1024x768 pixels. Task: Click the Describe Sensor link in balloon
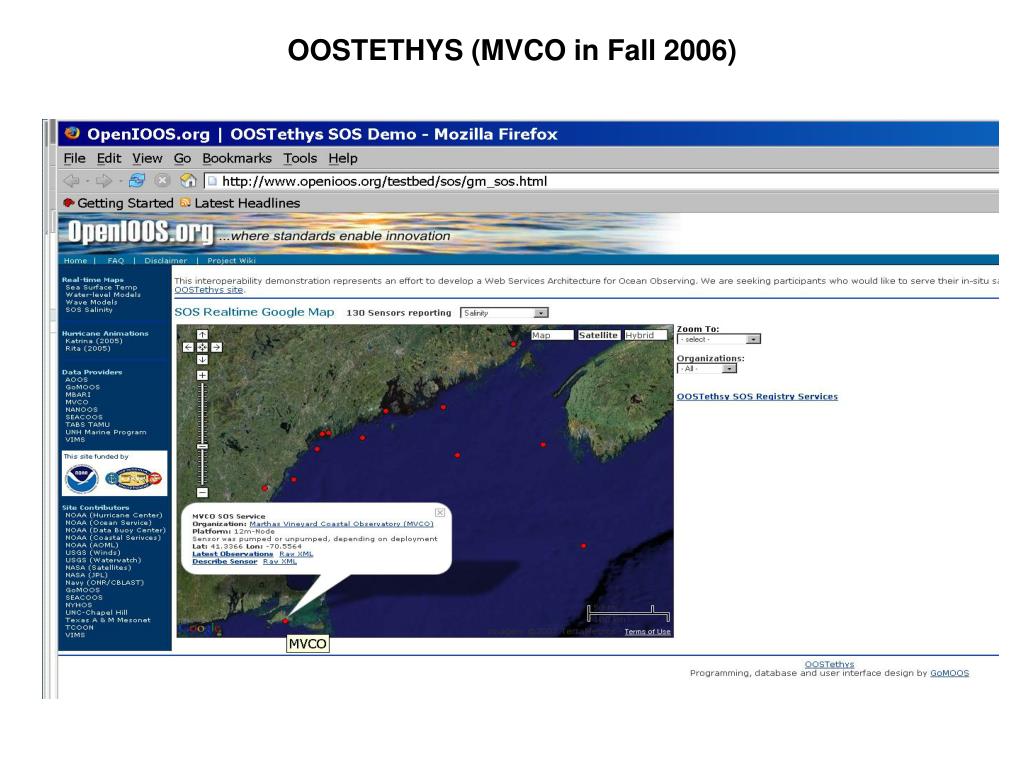225,562
